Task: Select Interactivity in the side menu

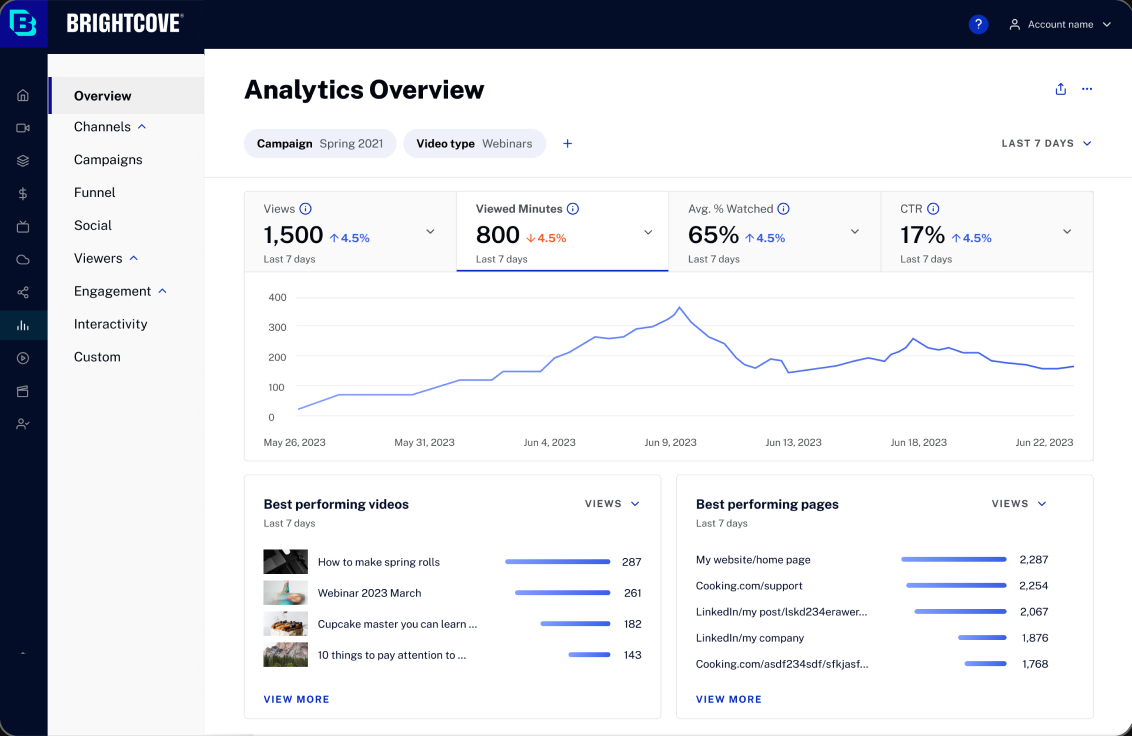Action: point(110,324)
